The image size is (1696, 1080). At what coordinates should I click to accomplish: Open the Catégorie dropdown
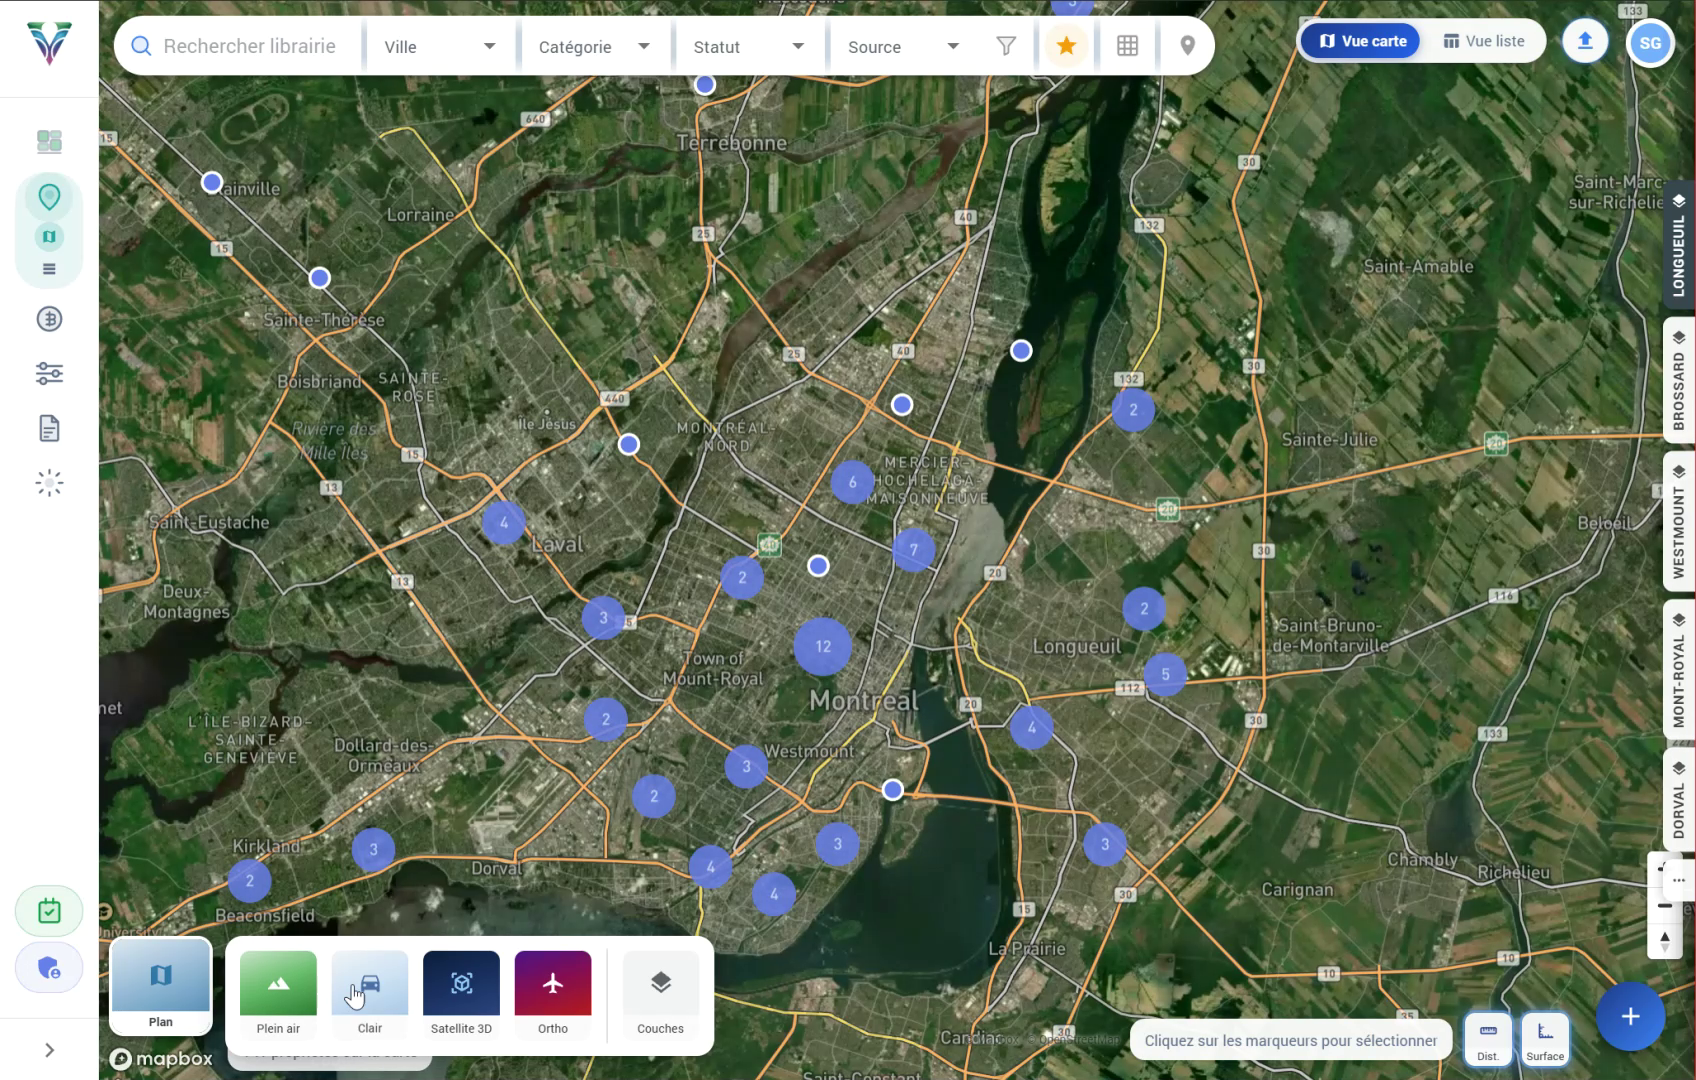(593, 47)
